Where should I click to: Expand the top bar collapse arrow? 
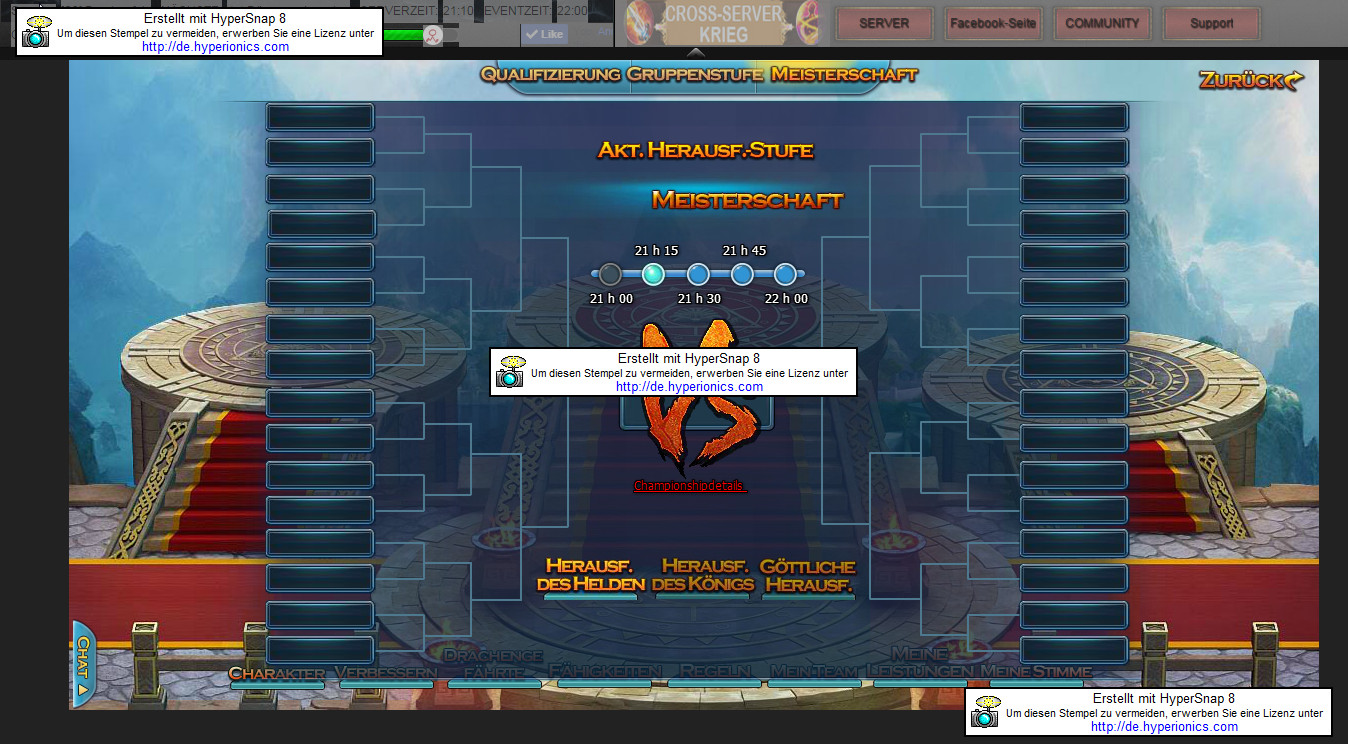point(695,53)
